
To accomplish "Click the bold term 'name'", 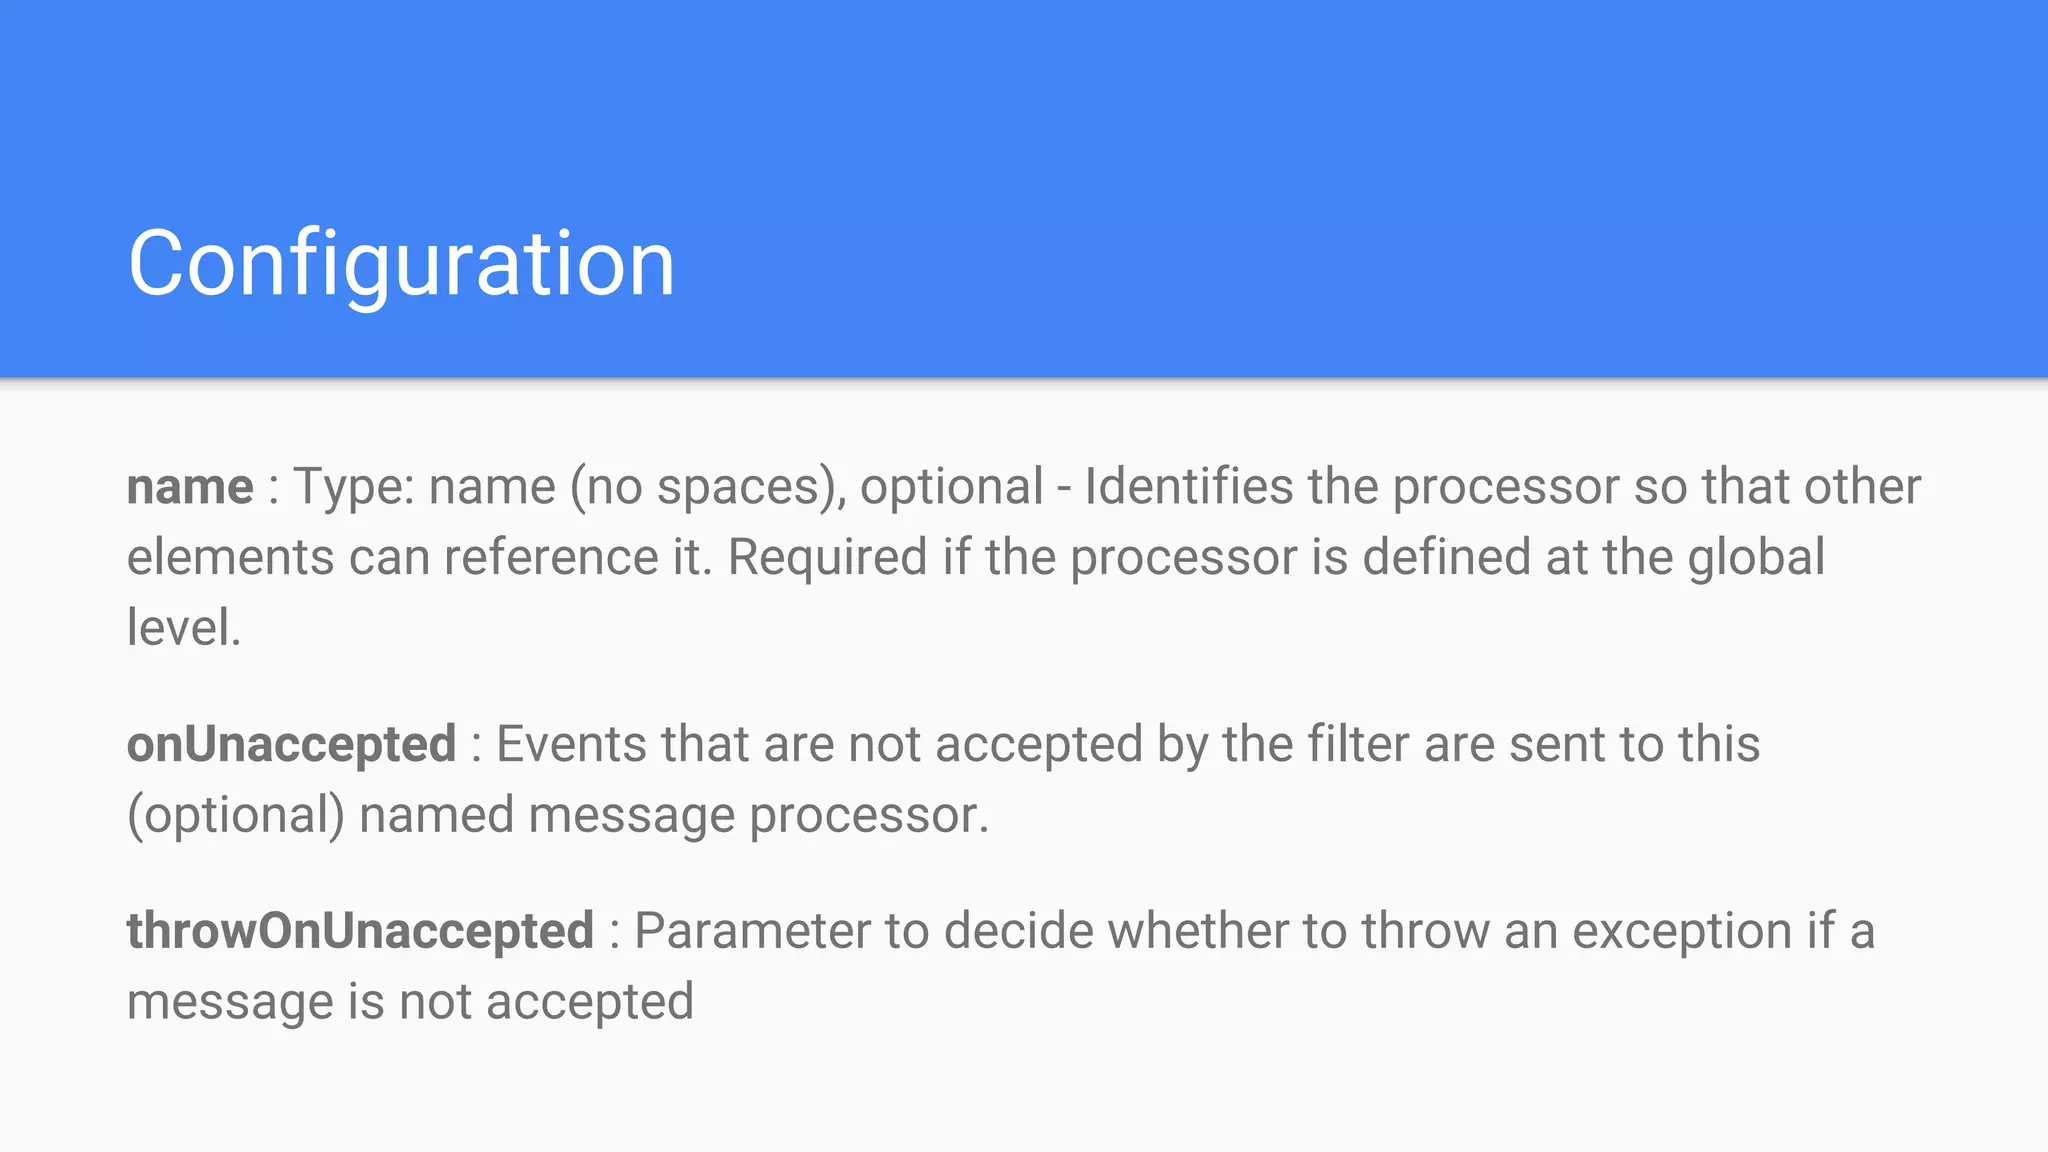I will 190,487.
